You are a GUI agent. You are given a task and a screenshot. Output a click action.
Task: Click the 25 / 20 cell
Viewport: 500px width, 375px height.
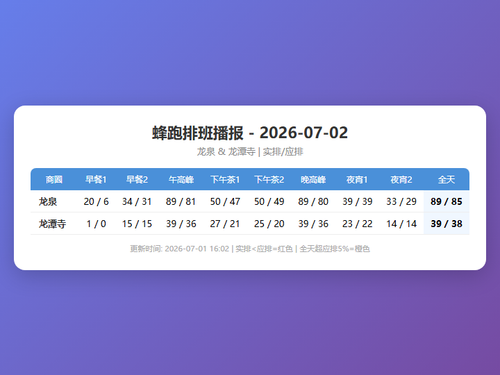click(x=269, y=224)
